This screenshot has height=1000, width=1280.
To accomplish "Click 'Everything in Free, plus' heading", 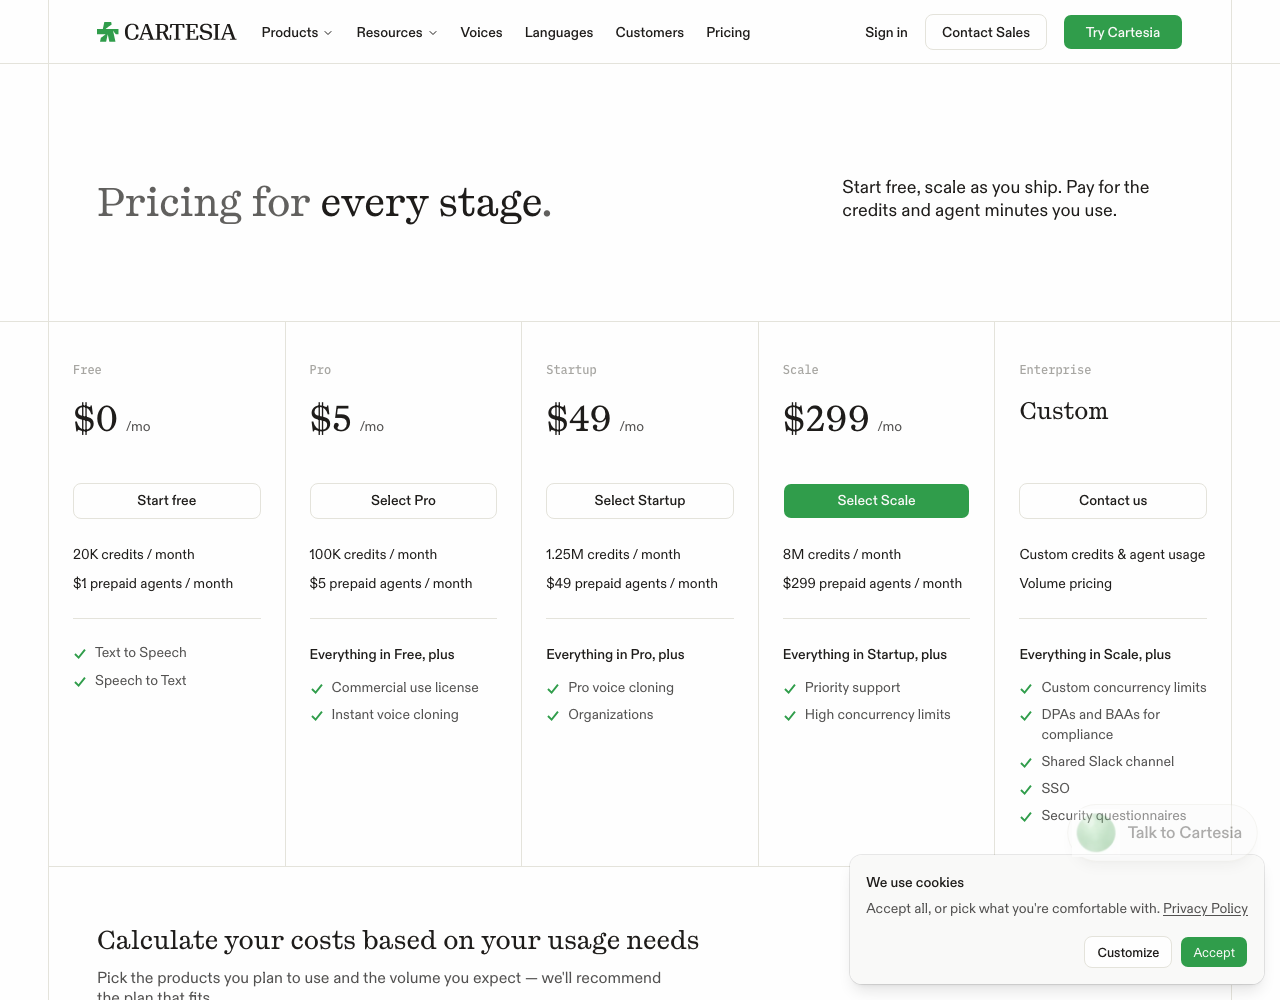I will point(382,654).
